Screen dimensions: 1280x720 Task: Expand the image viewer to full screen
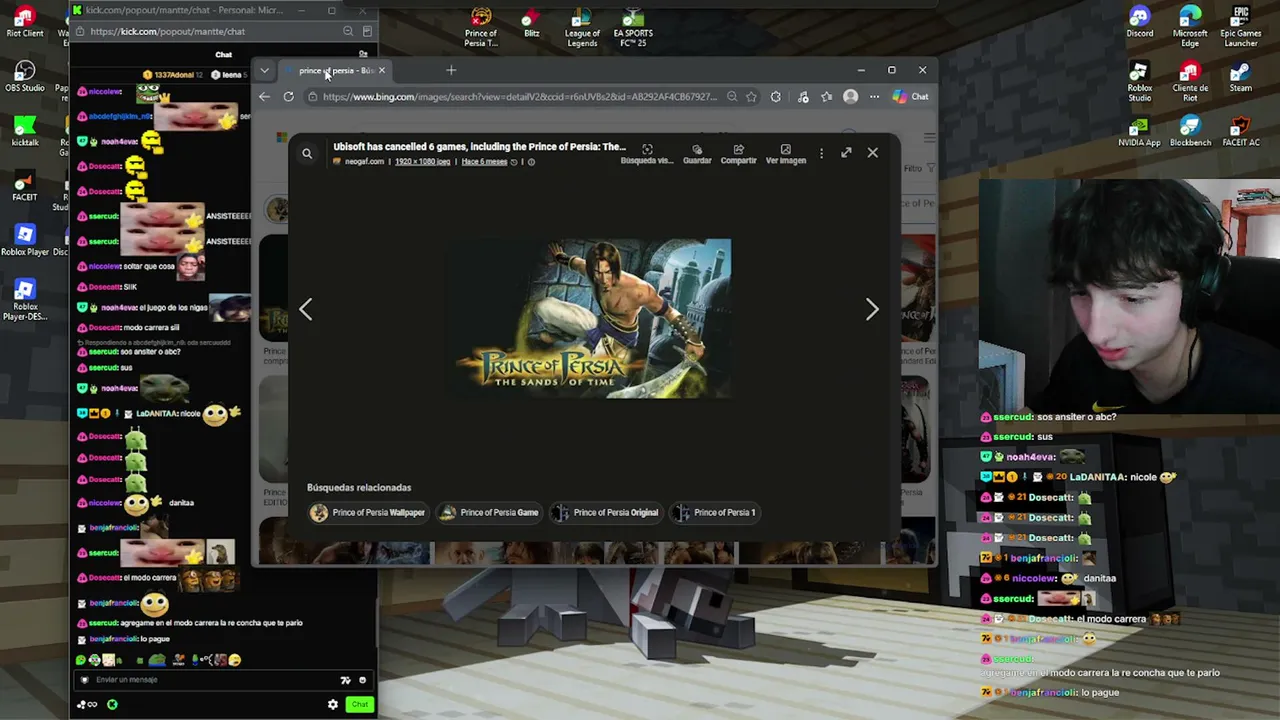(846, 153)
